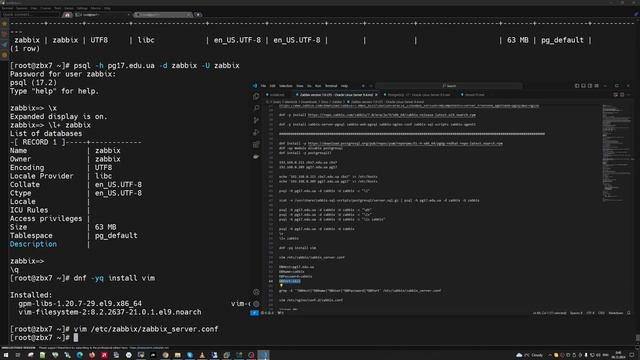Screen dimensions: 640x360
Task: Click the VS Code title bar search box
Action: click(x=449, y=86)
